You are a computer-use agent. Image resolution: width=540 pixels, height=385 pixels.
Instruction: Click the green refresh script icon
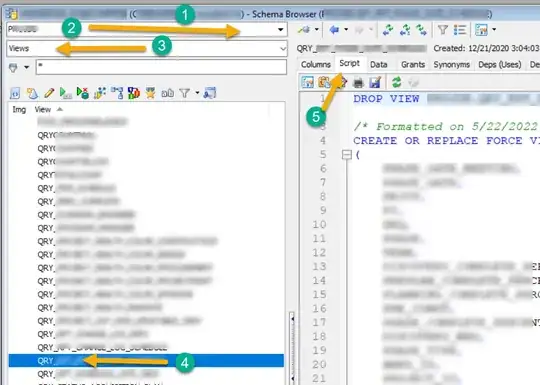coord(397,82)
